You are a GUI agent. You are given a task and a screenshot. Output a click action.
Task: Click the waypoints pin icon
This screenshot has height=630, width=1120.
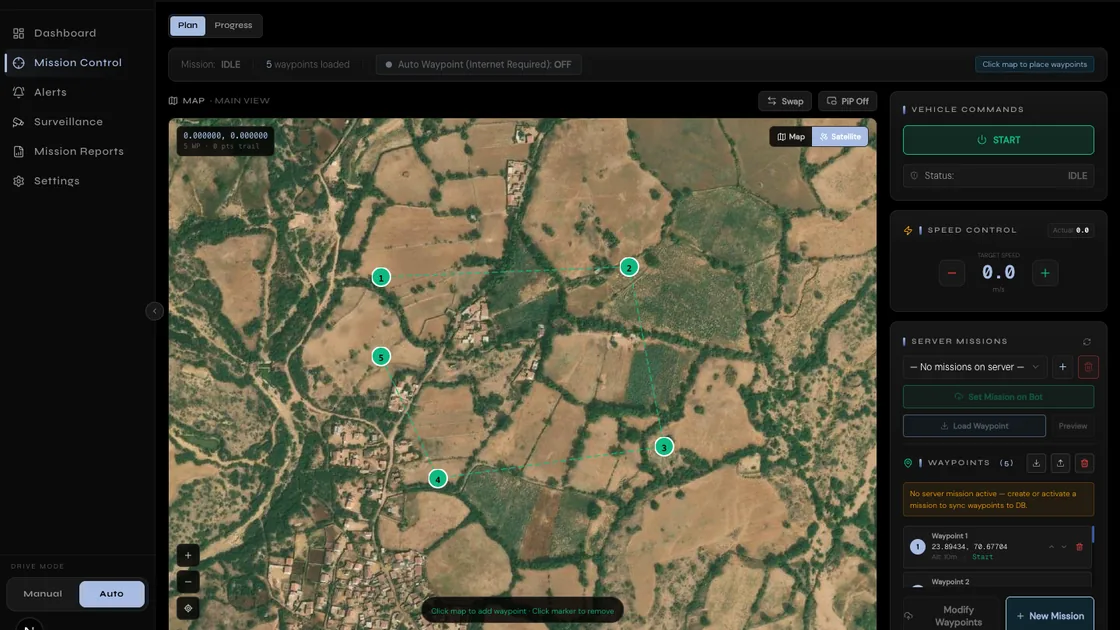[908, 463]
